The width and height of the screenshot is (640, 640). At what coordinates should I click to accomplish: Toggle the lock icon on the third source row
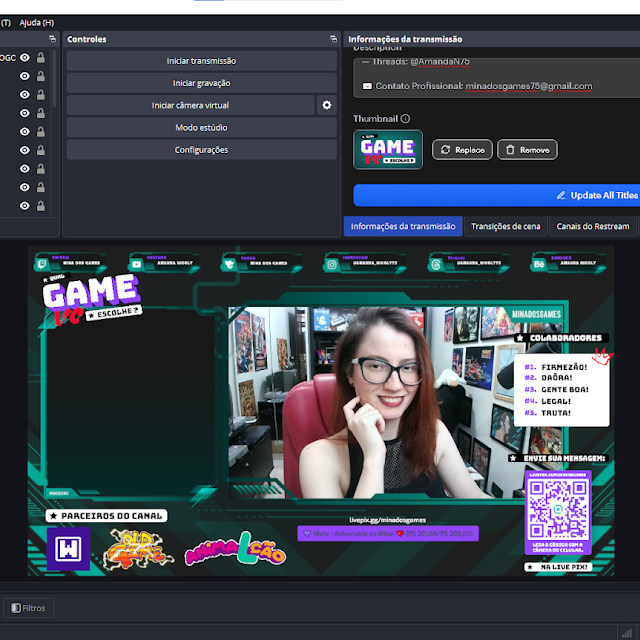click(x=41, y=95)
